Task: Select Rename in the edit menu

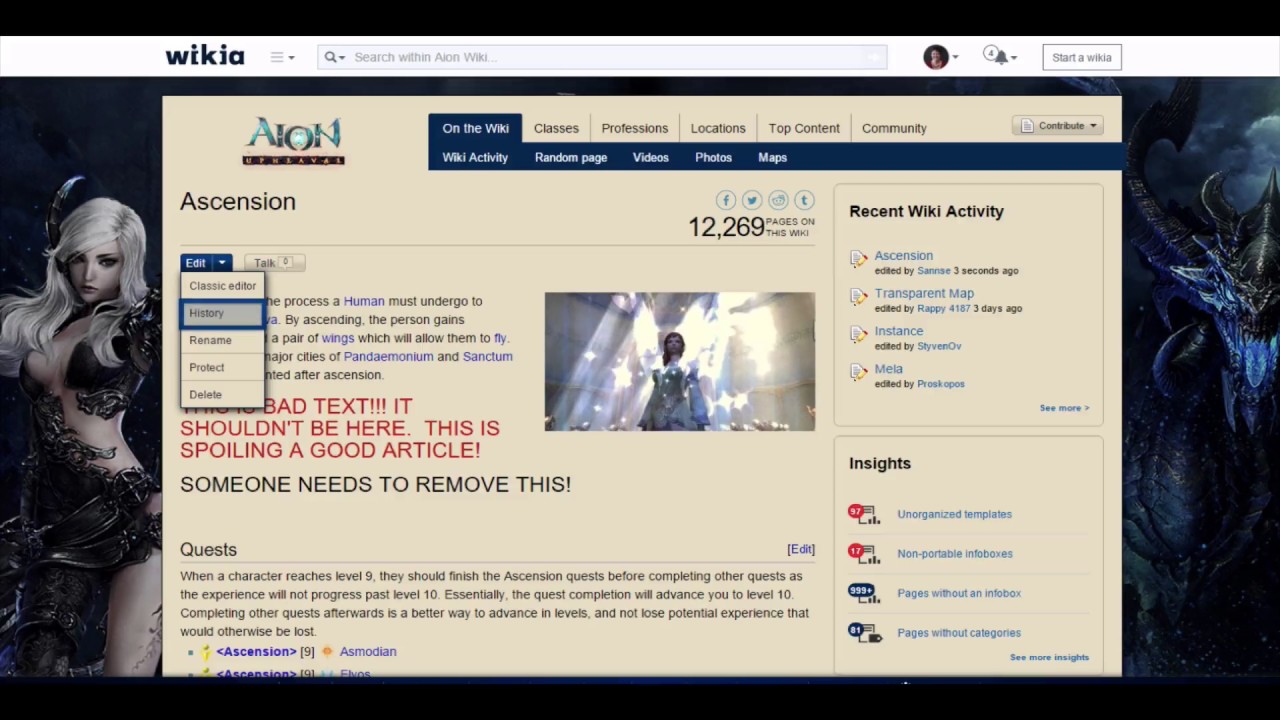Action: tap(222, 340)
